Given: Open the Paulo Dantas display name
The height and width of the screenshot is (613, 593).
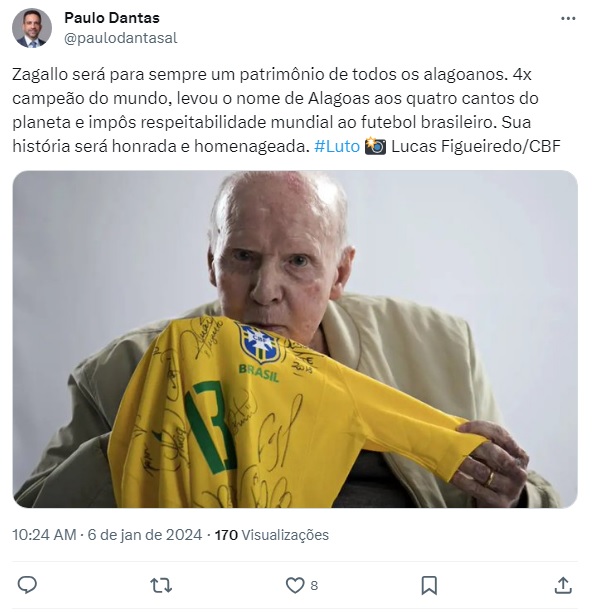Looking at the screenshot, I should point(112,18).
